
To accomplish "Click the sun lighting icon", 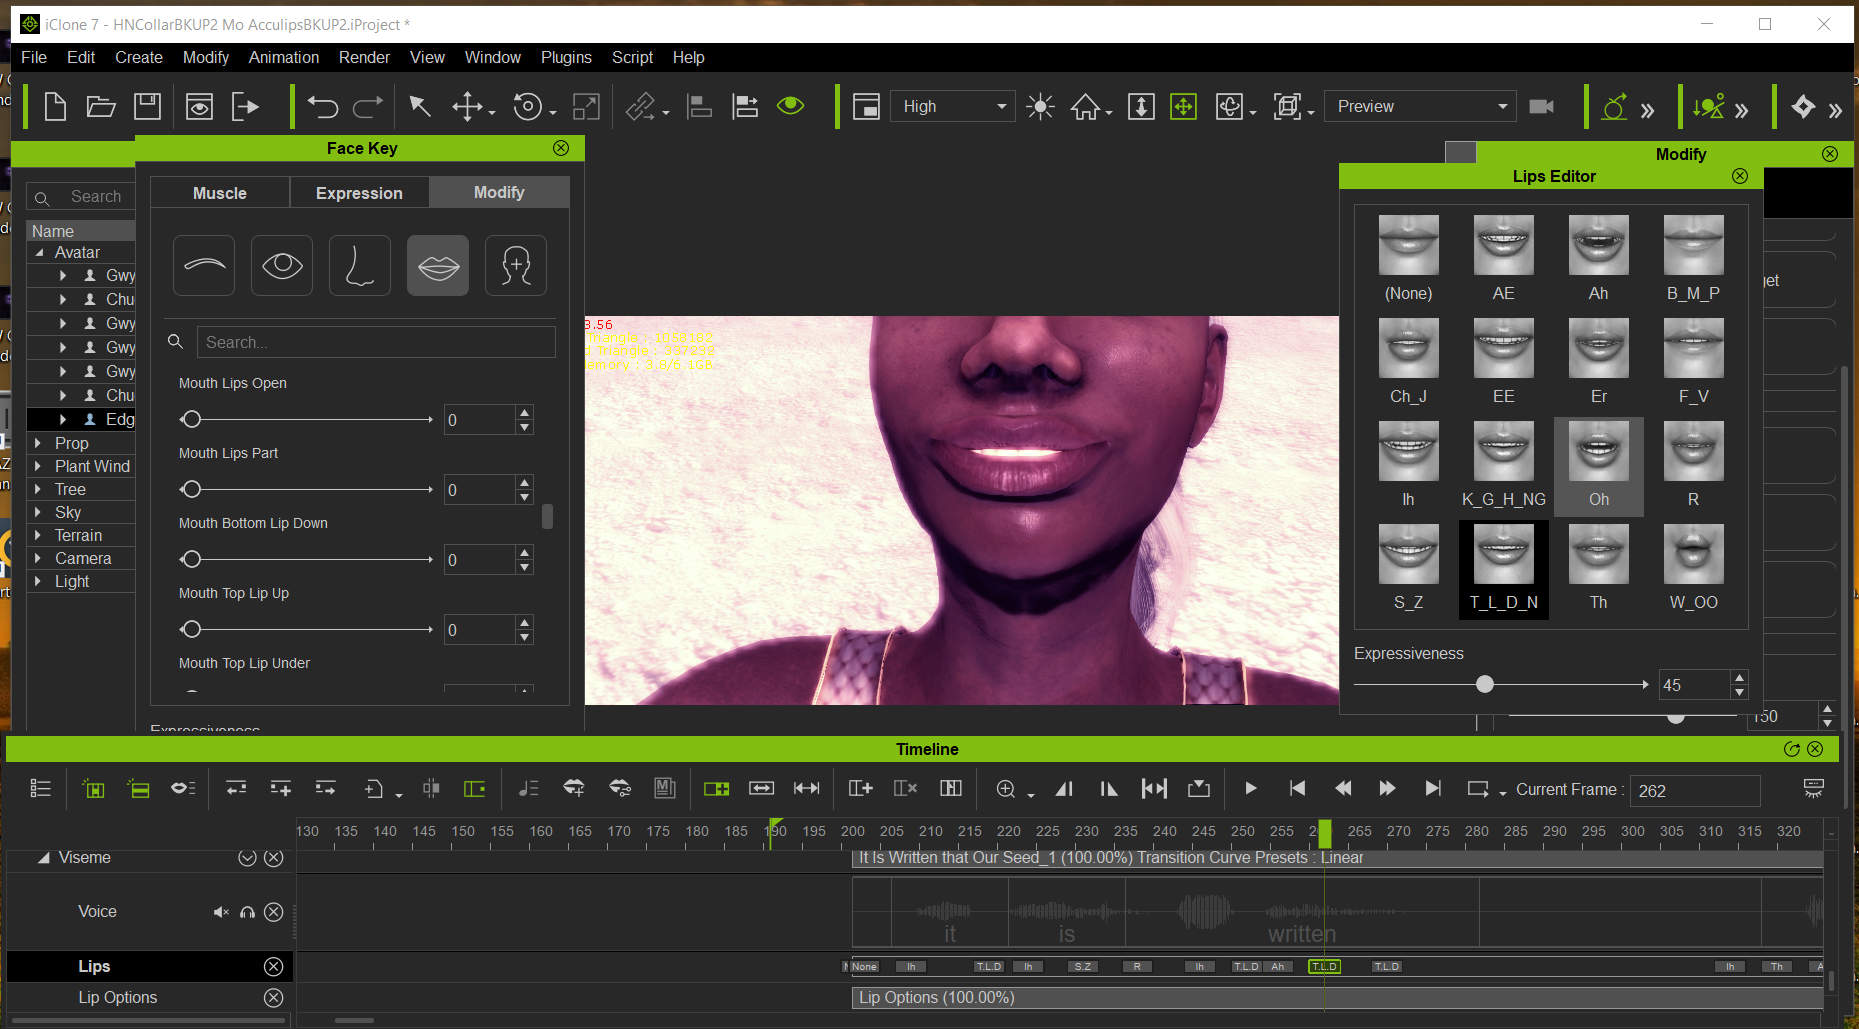I will (1040, 106).
